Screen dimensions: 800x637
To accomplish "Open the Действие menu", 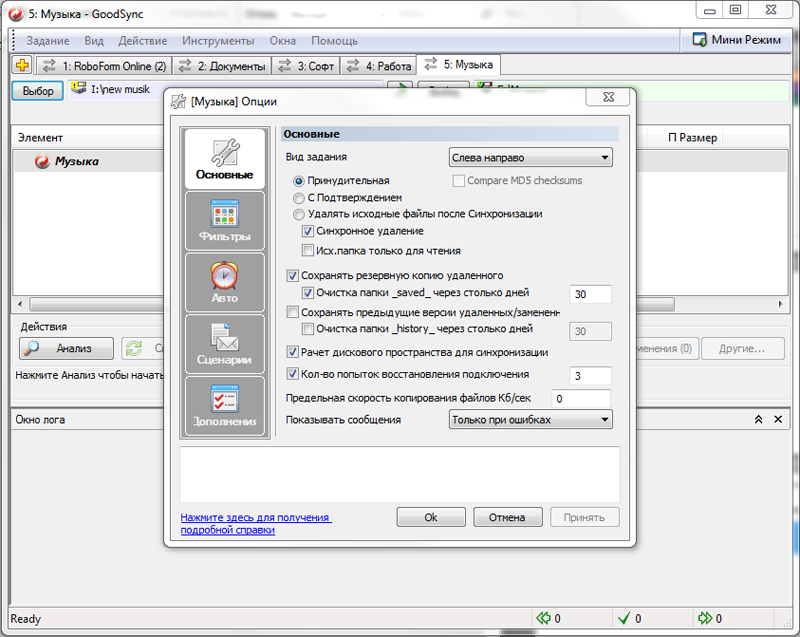I will coord(143,41).
